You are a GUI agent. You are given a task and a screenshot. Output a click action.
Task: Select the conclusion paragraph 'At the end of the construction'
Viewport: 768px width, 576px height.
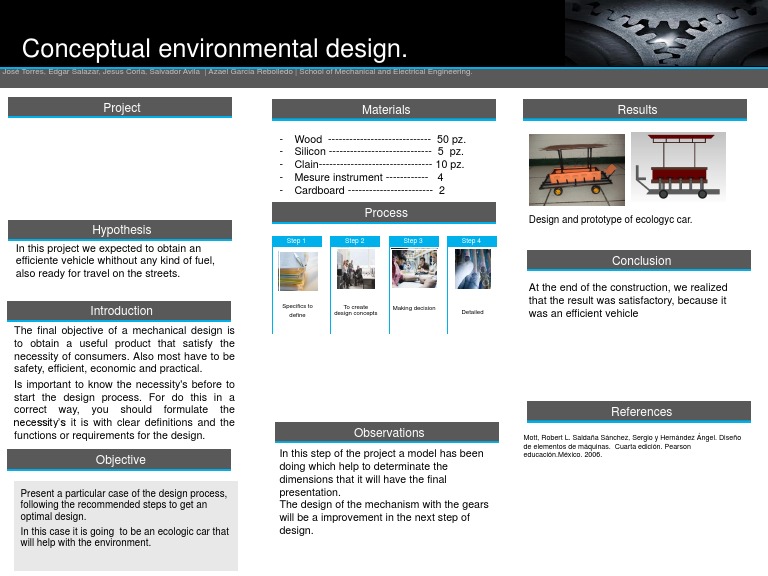628,300
